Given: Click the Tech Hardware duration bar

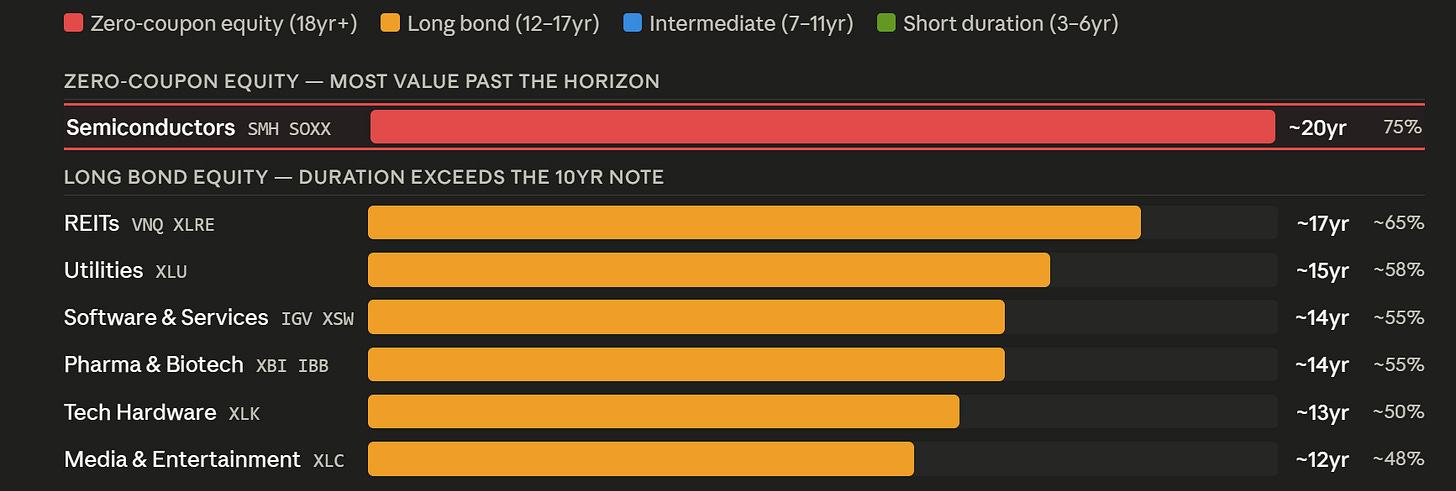Looking at the screenshot, I should [x=663, y=411].
